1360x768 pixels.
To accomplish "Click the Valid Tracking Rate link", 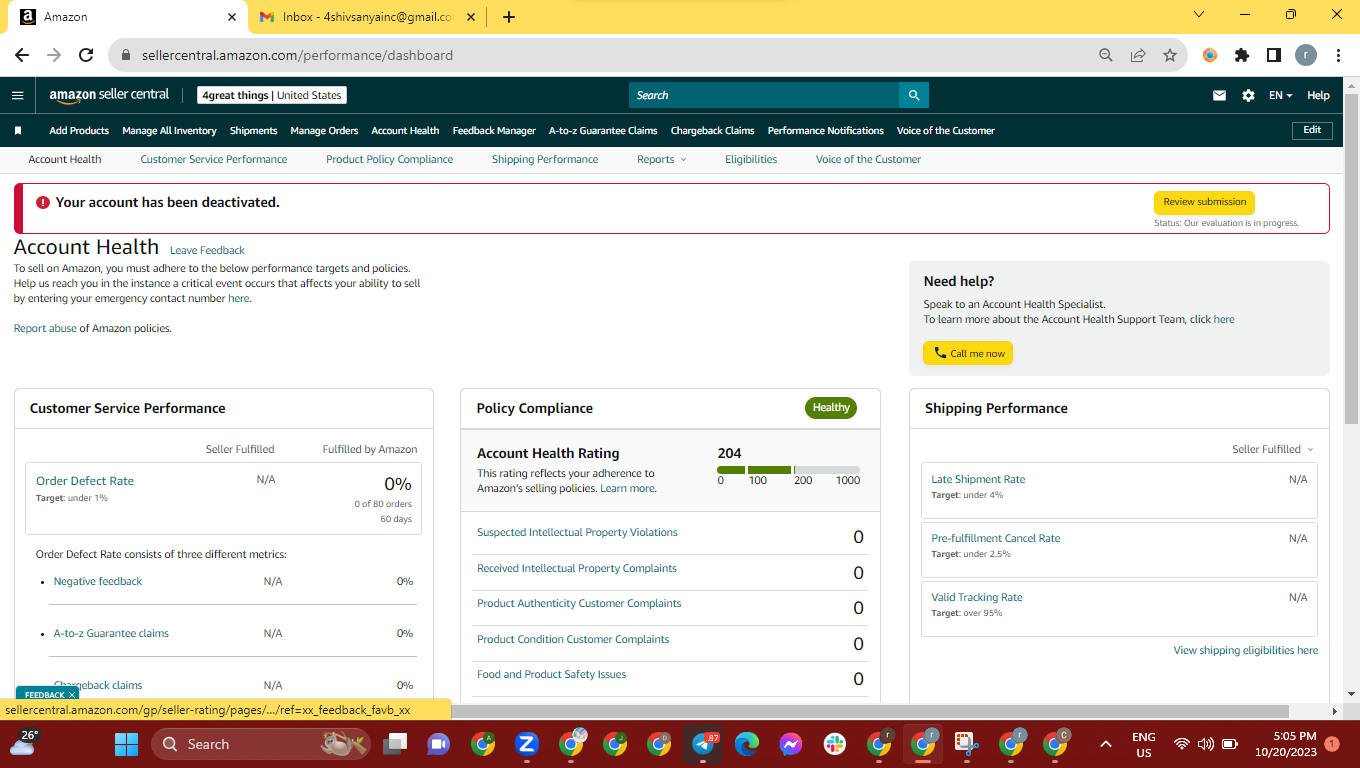I will tap(977, 598).
